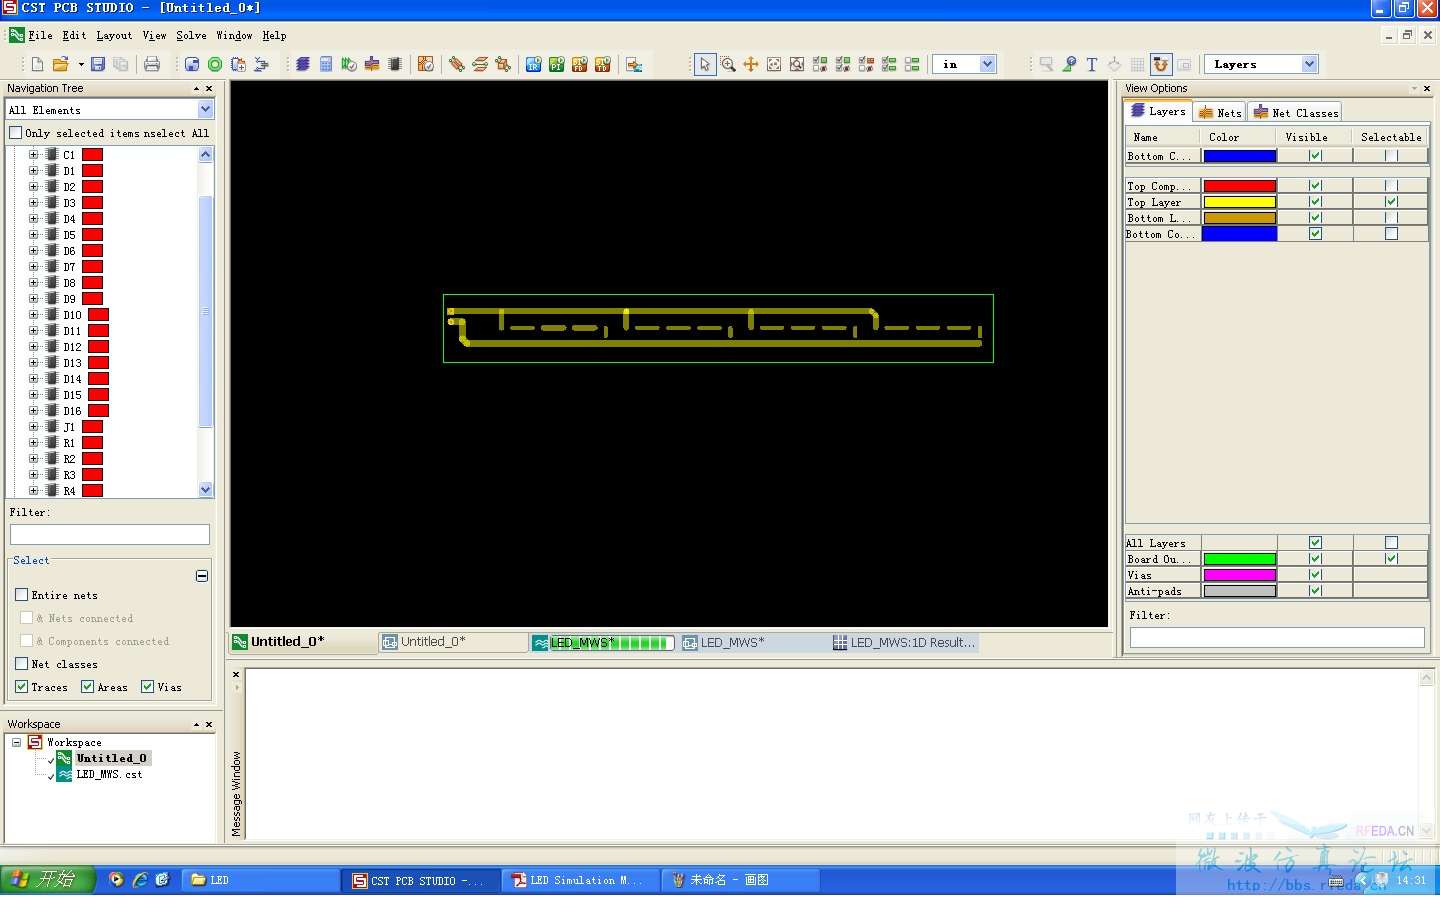1440x900 pixels.
Task: Enable the Entire nets checkbox
Action: point(22,595)
